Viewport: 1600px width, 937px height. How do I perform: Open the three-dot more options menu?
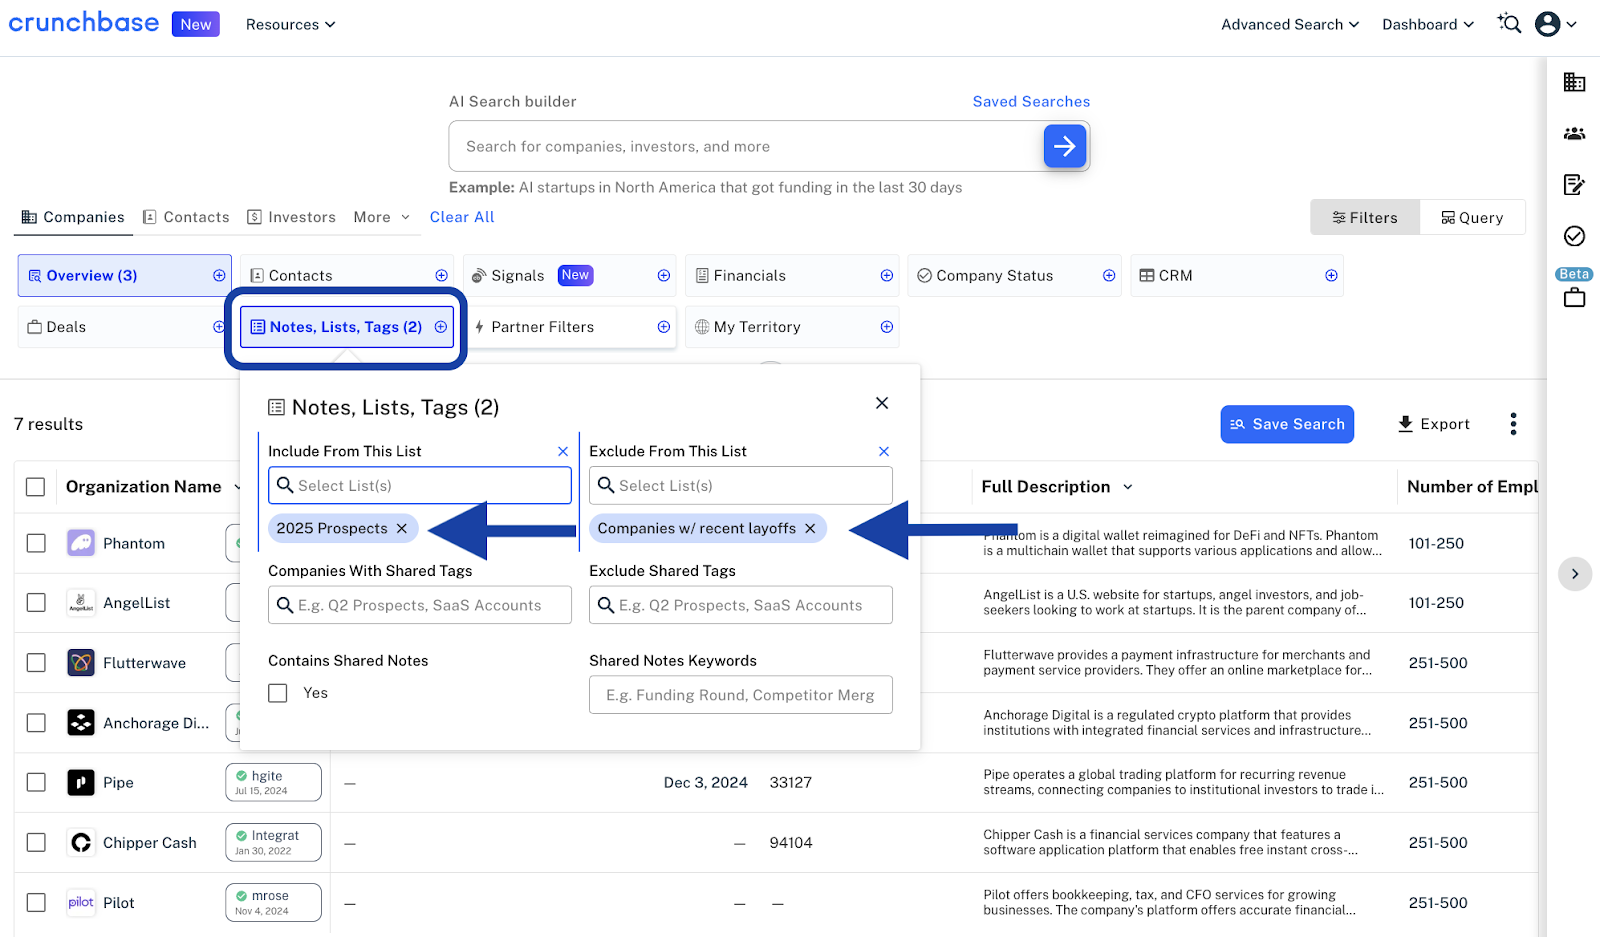(x=1513, y=424)
